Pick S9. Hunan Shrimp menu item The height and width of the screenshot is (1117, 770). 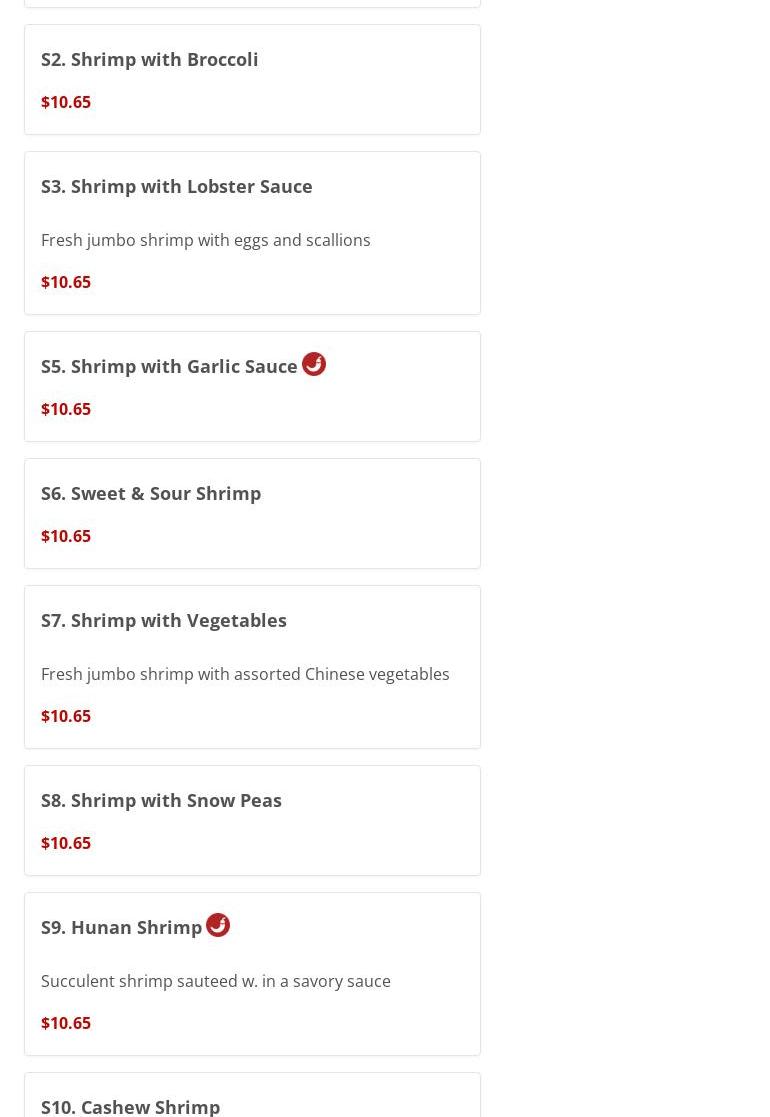[x=122, y=927]
